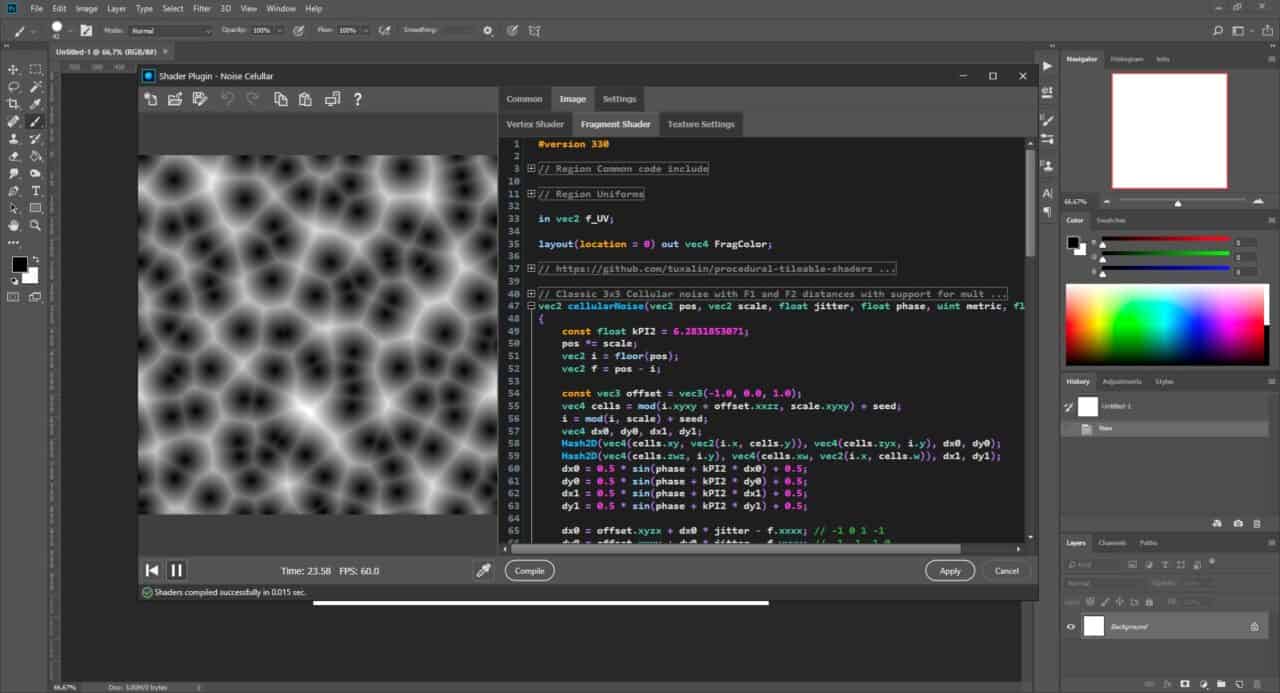Rewind shader time to start
Screen dimensions: 1280x693
coord(152,570)
